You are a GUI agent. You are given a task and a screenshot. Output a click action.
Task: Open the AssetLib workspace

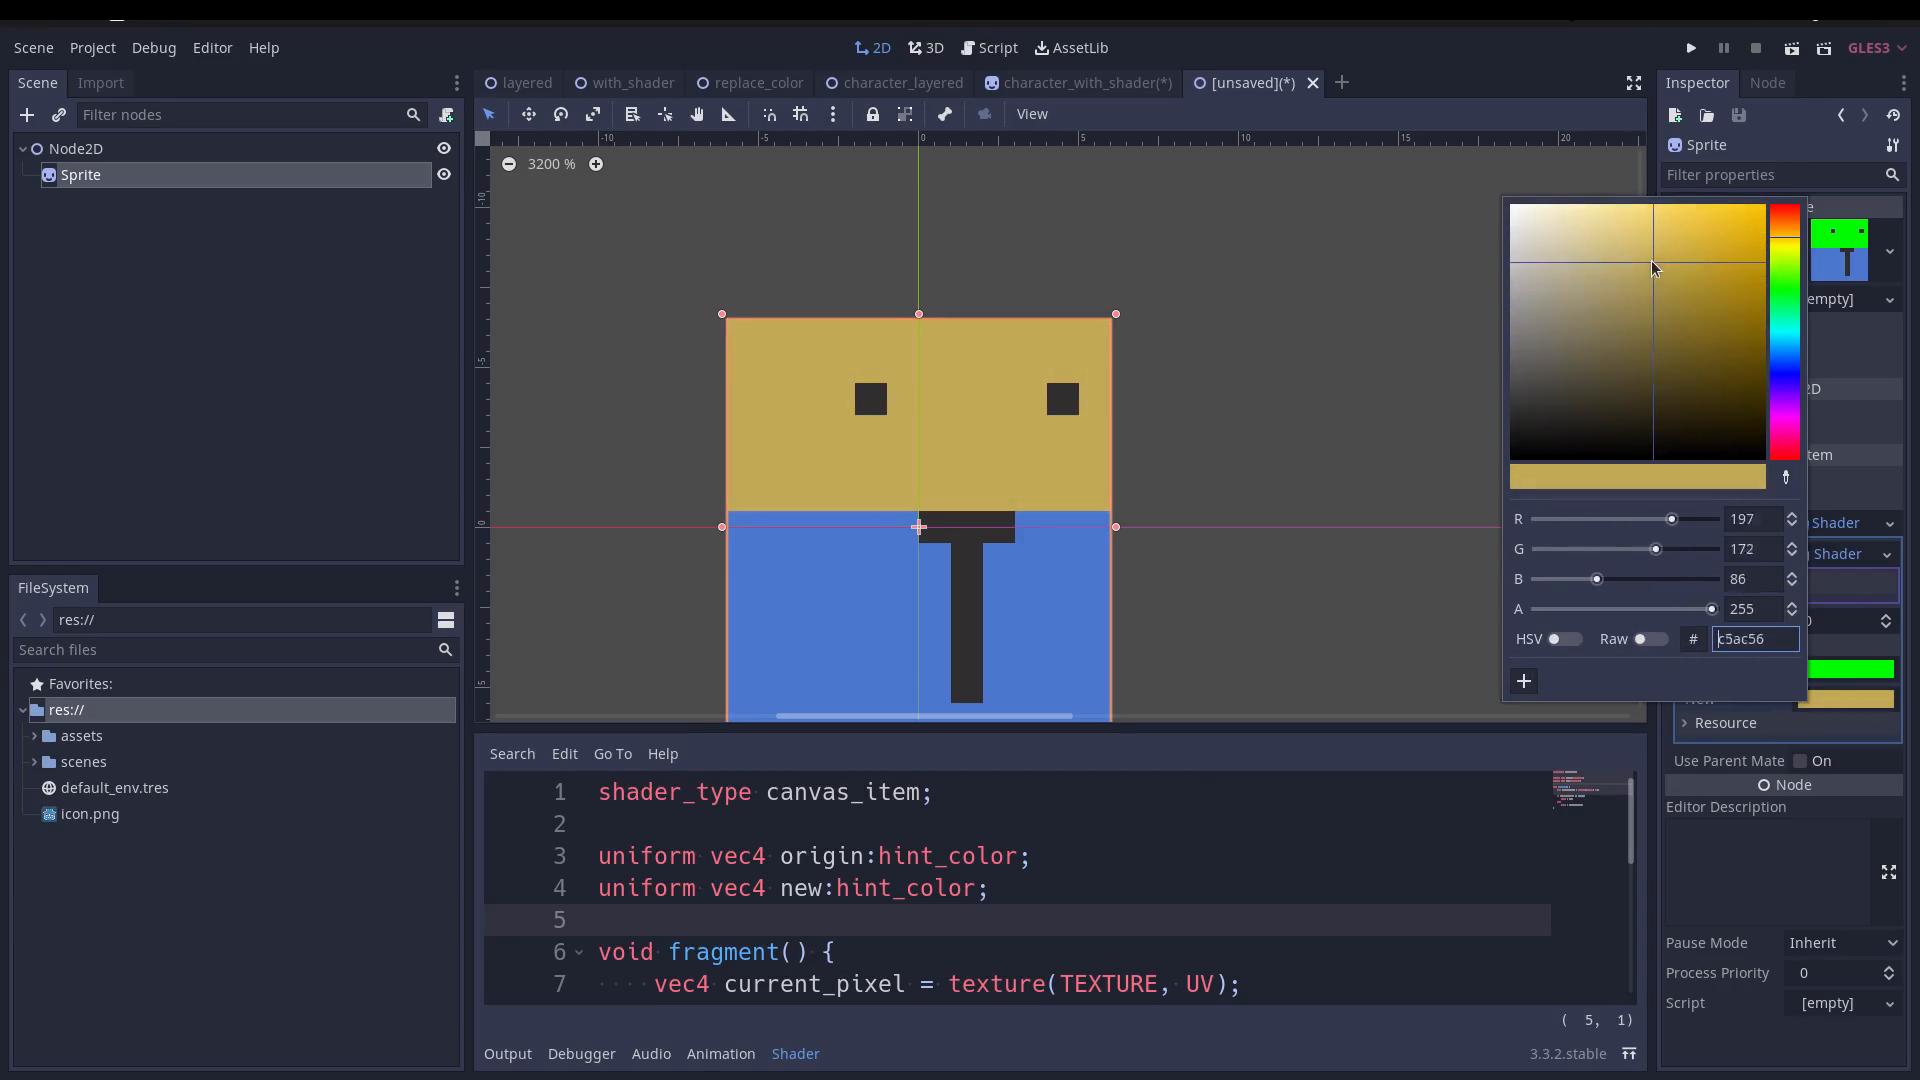(1071, 48)
